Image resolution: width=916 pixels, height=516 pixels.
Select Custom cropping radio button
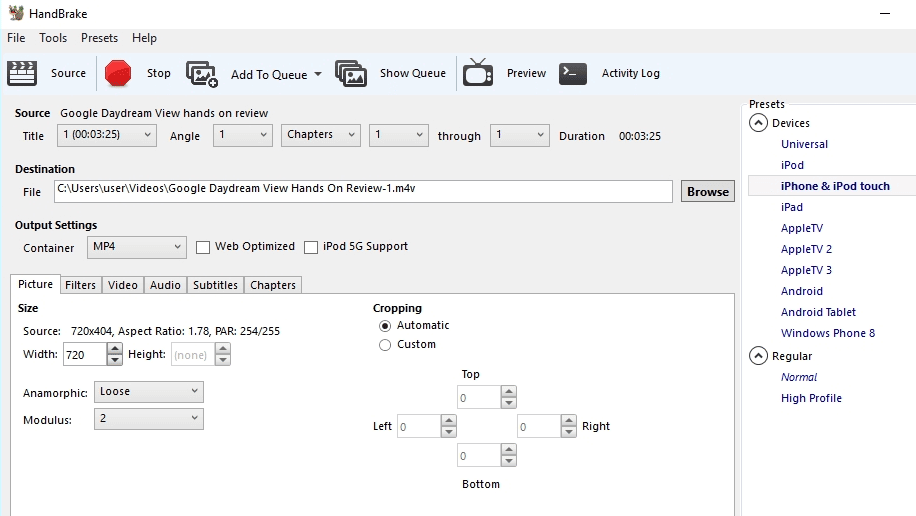tap(385, 345)
